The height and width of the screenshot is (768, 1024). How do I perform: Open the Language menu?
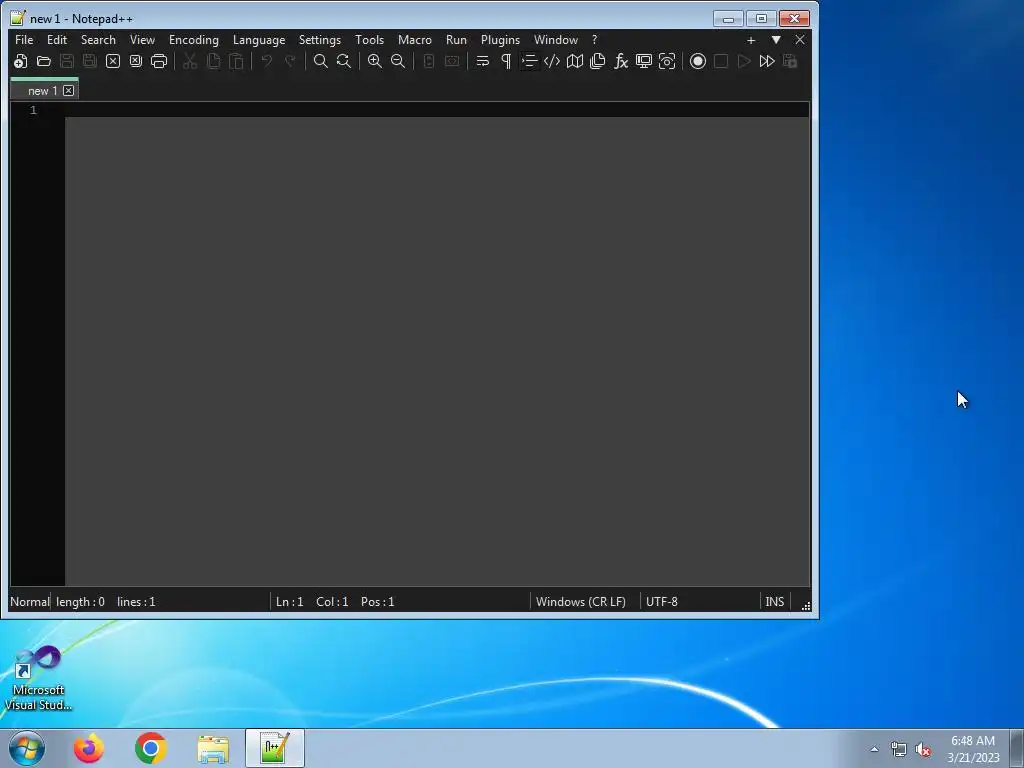pyautogui.click(x=259, y=40)
